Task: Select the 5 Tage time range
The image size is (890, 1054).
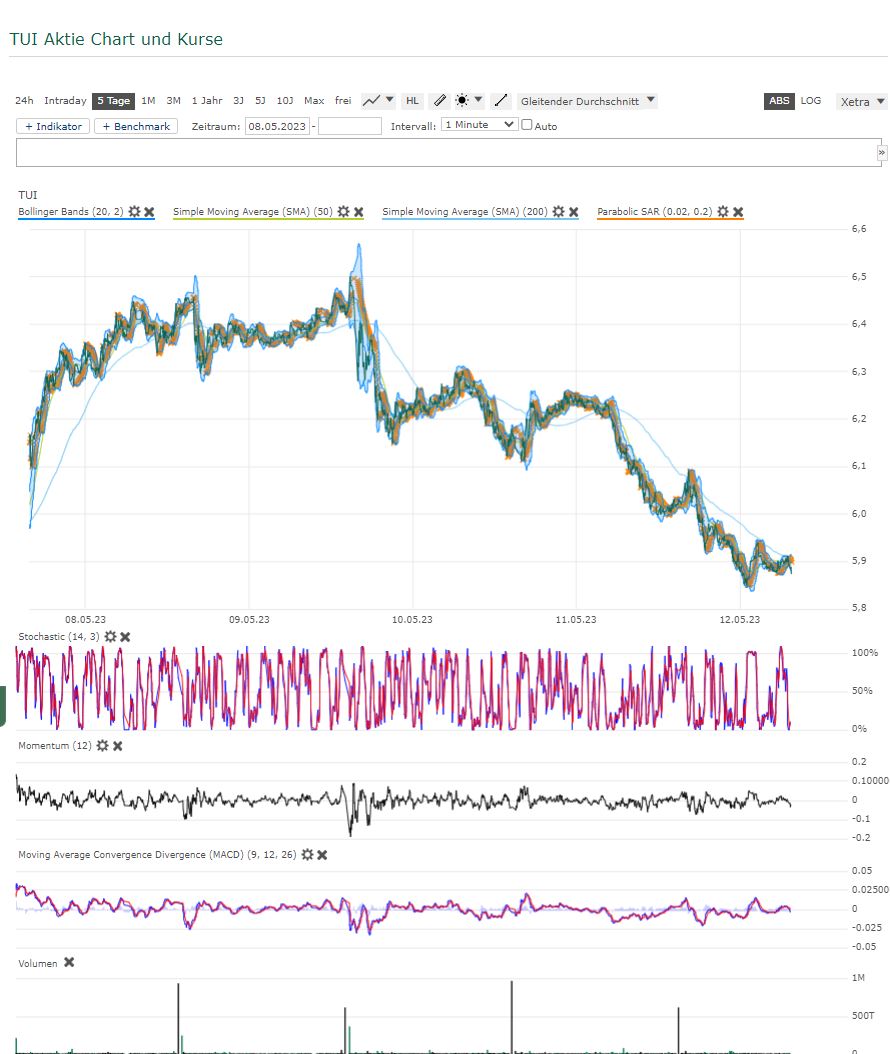Action: point(114,101)
